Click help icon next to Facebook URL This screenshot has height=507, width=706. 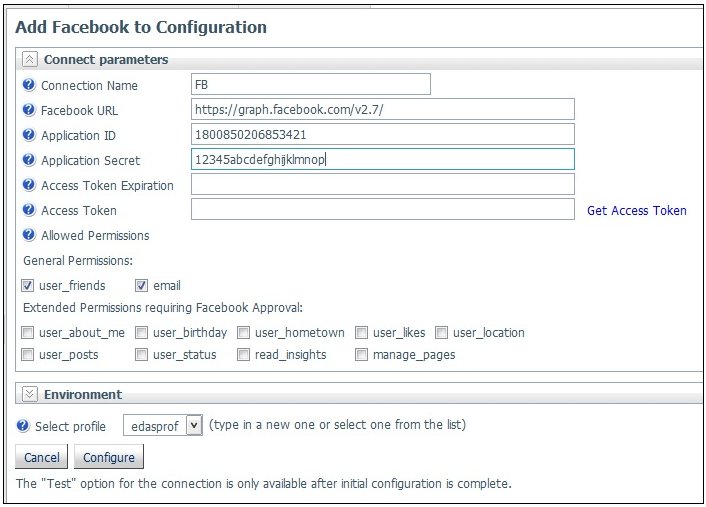(29, 110)
